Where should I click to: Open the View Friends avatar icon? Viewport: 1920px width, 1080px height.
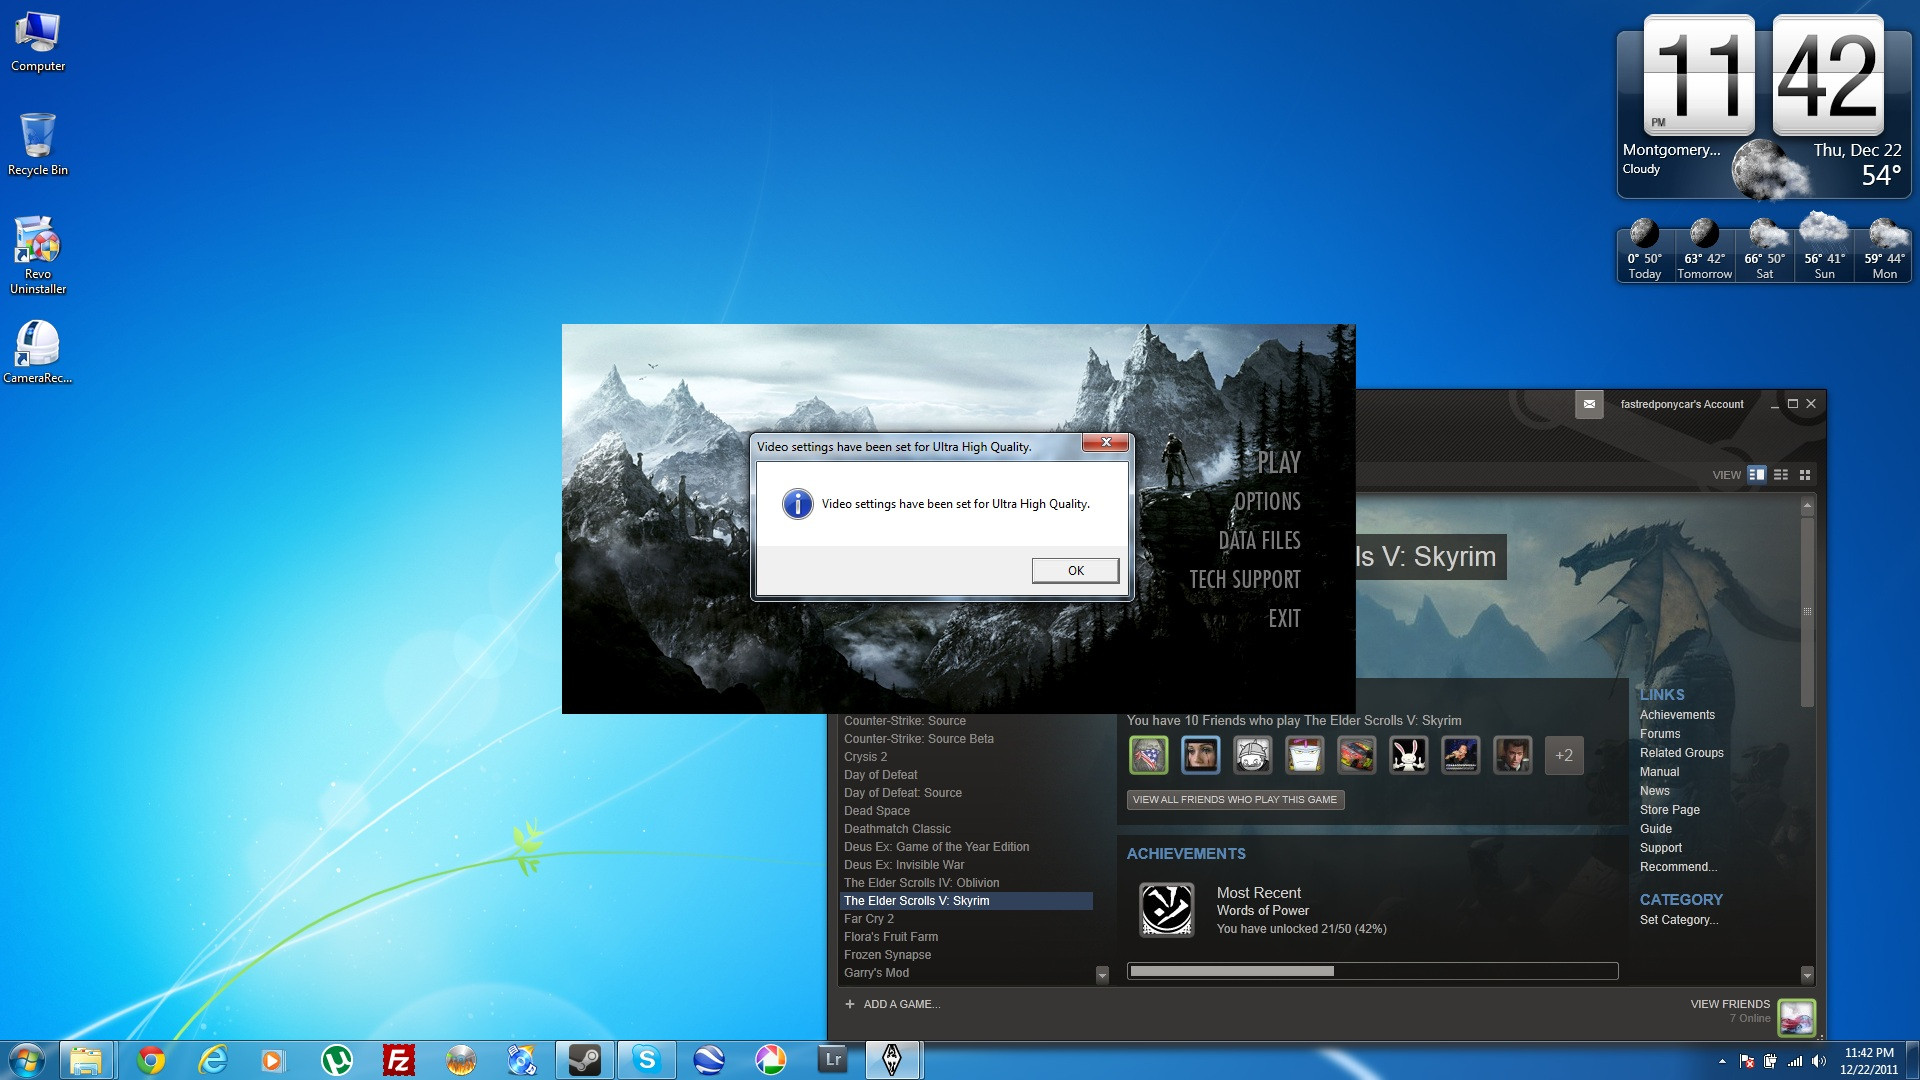(x=1796, y=1017)
